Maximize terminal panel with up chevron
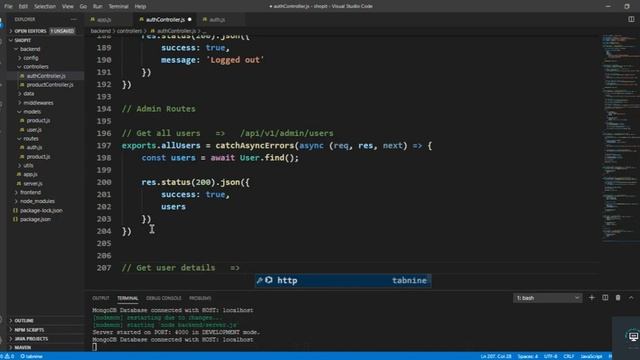Image resolution: width=640 pixels, height=360 pixels. pos(631,298)
